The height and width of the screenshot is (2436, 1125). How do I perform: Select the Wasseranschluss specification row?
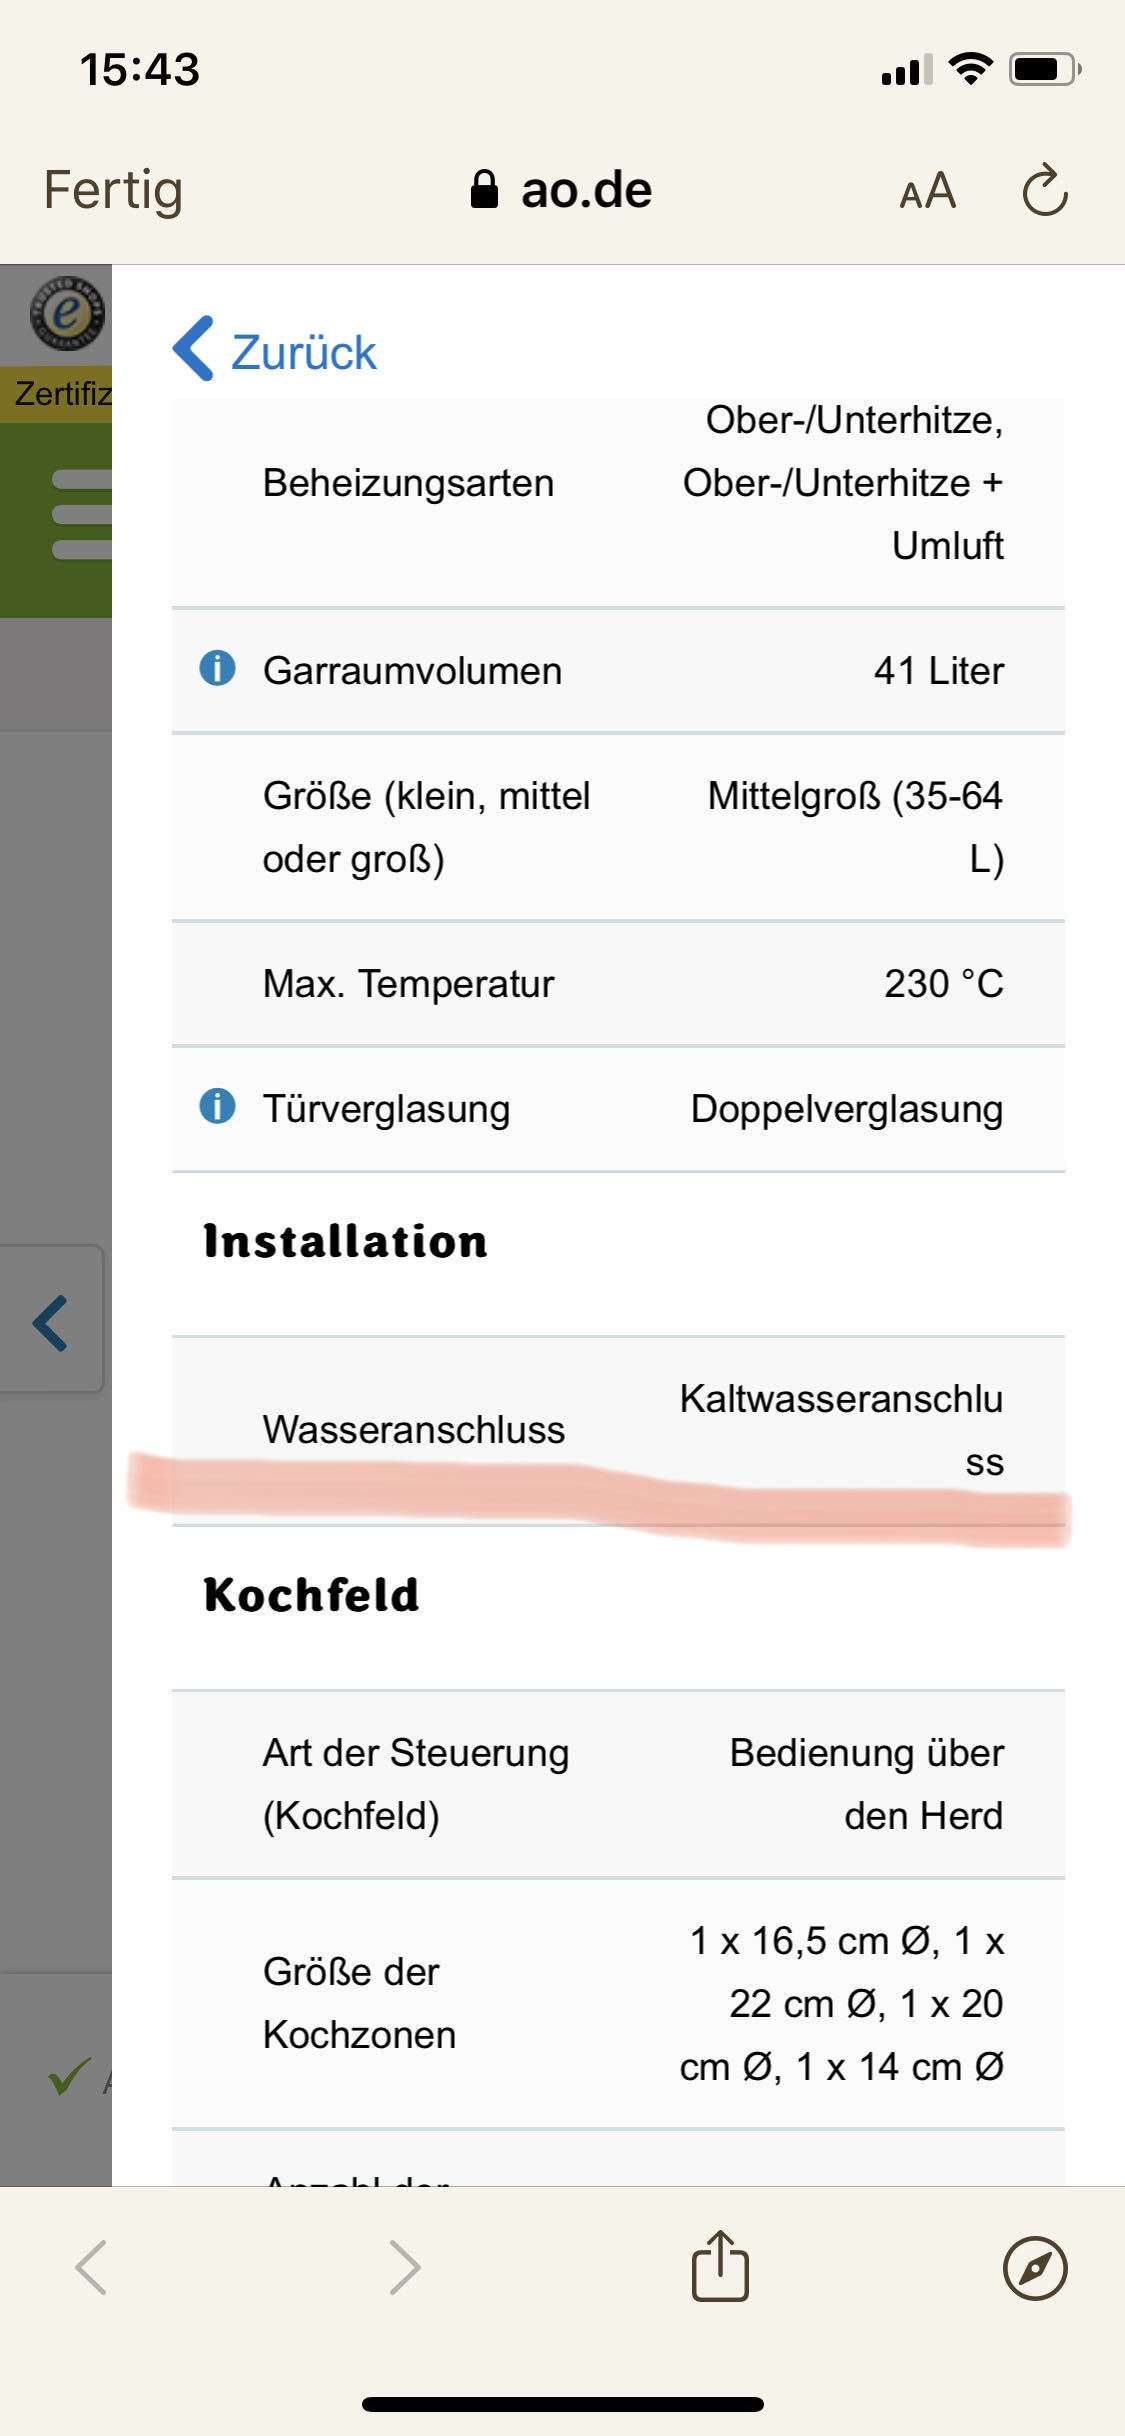pos(618,1430)
